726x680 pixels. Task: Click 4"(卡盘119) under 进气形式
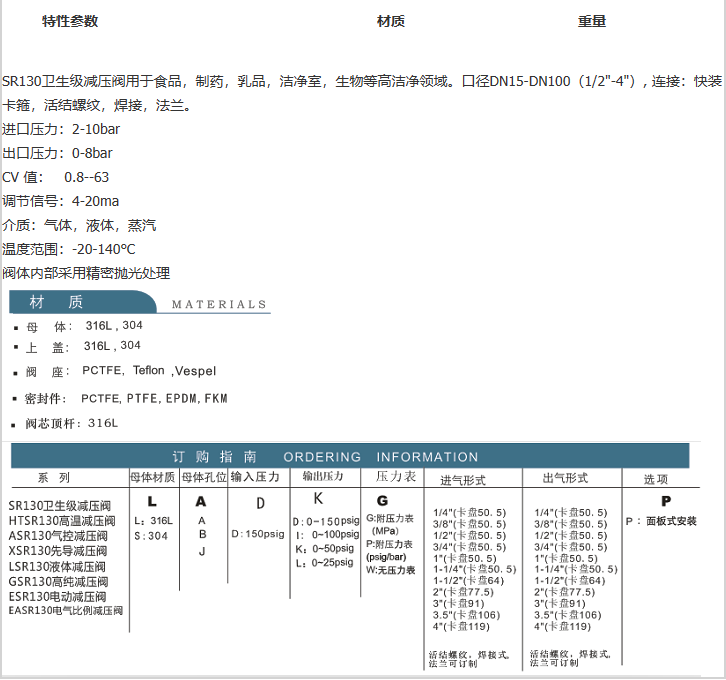pyautogui.click(x=461, y=627)
